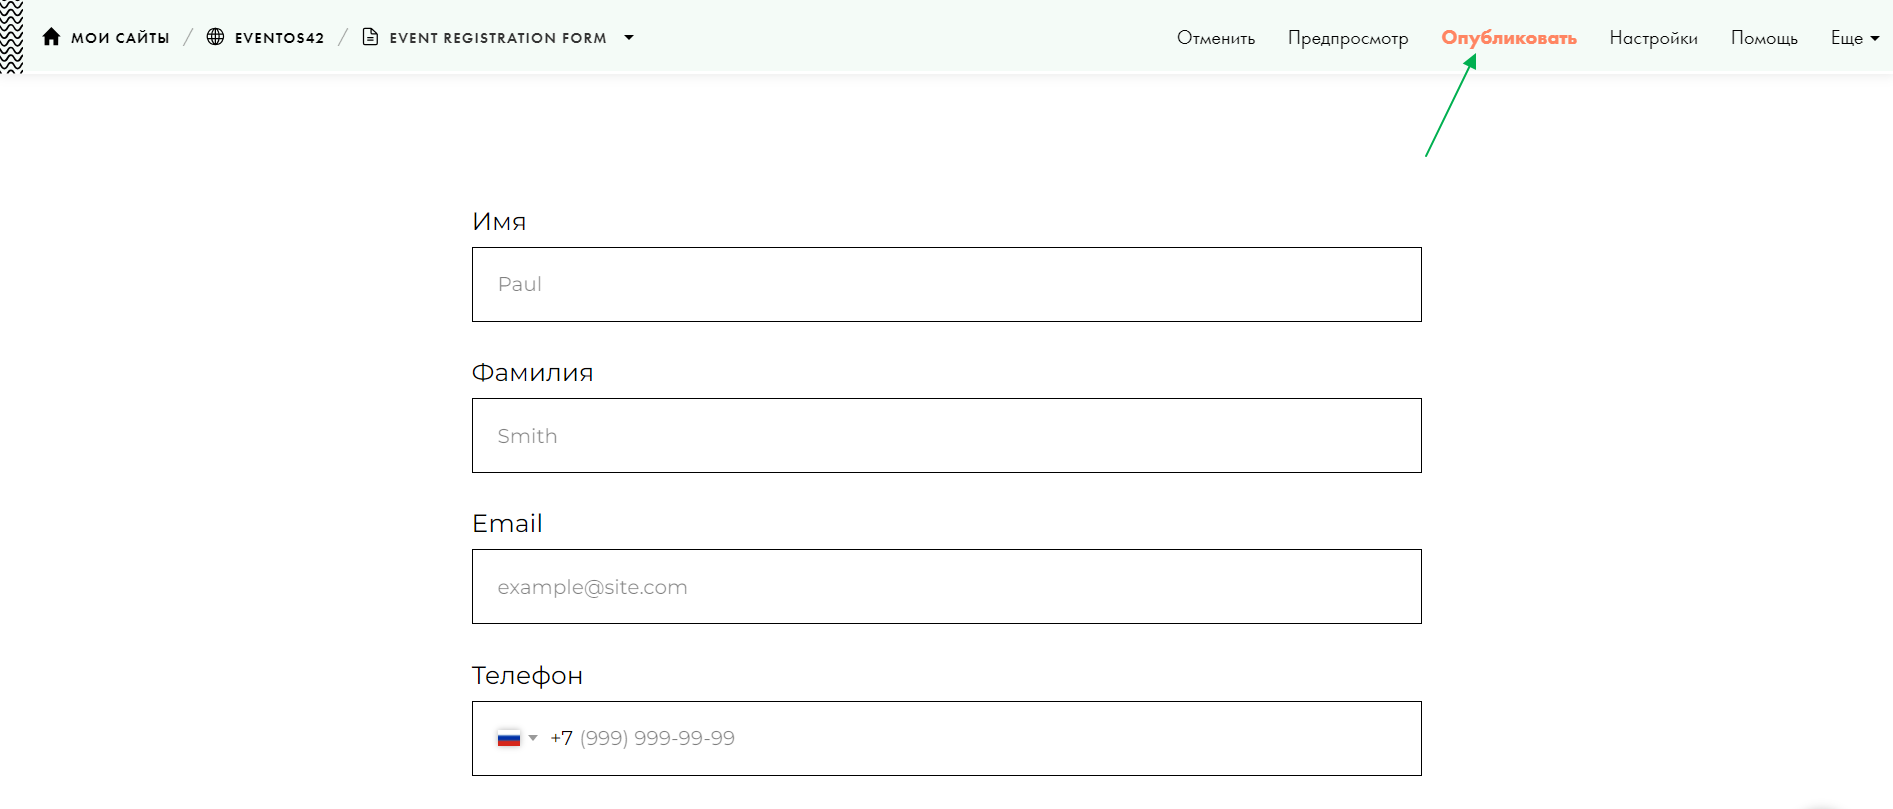Image resolution: width=1893 pixels, height=809 pixels.
Task: Click the zigzag logo in top-left corner
Action: [x=11, y=37]
